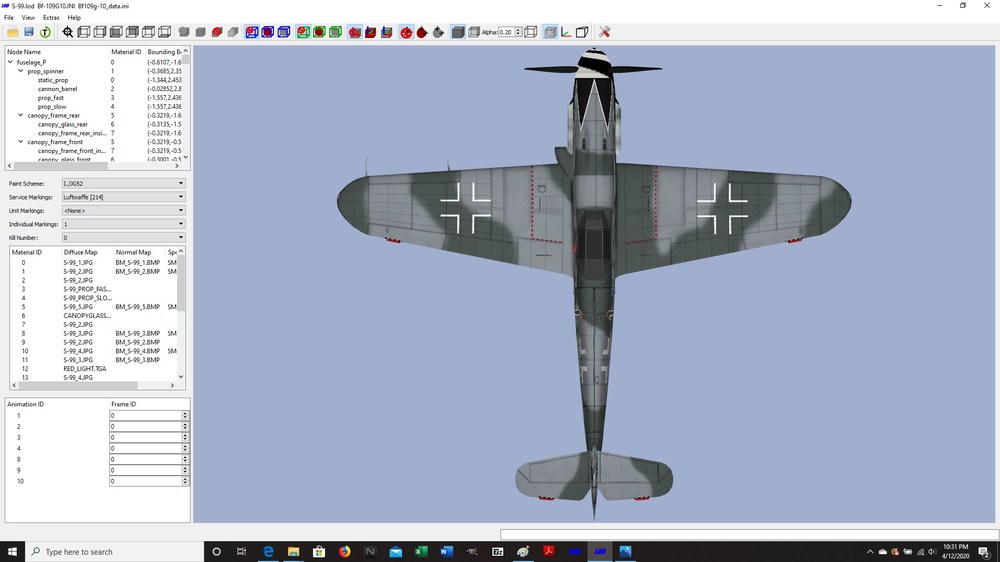Toggle the green wireframe box with red sphere
This screenshot has height=562, width=1000.
(304, 32)
